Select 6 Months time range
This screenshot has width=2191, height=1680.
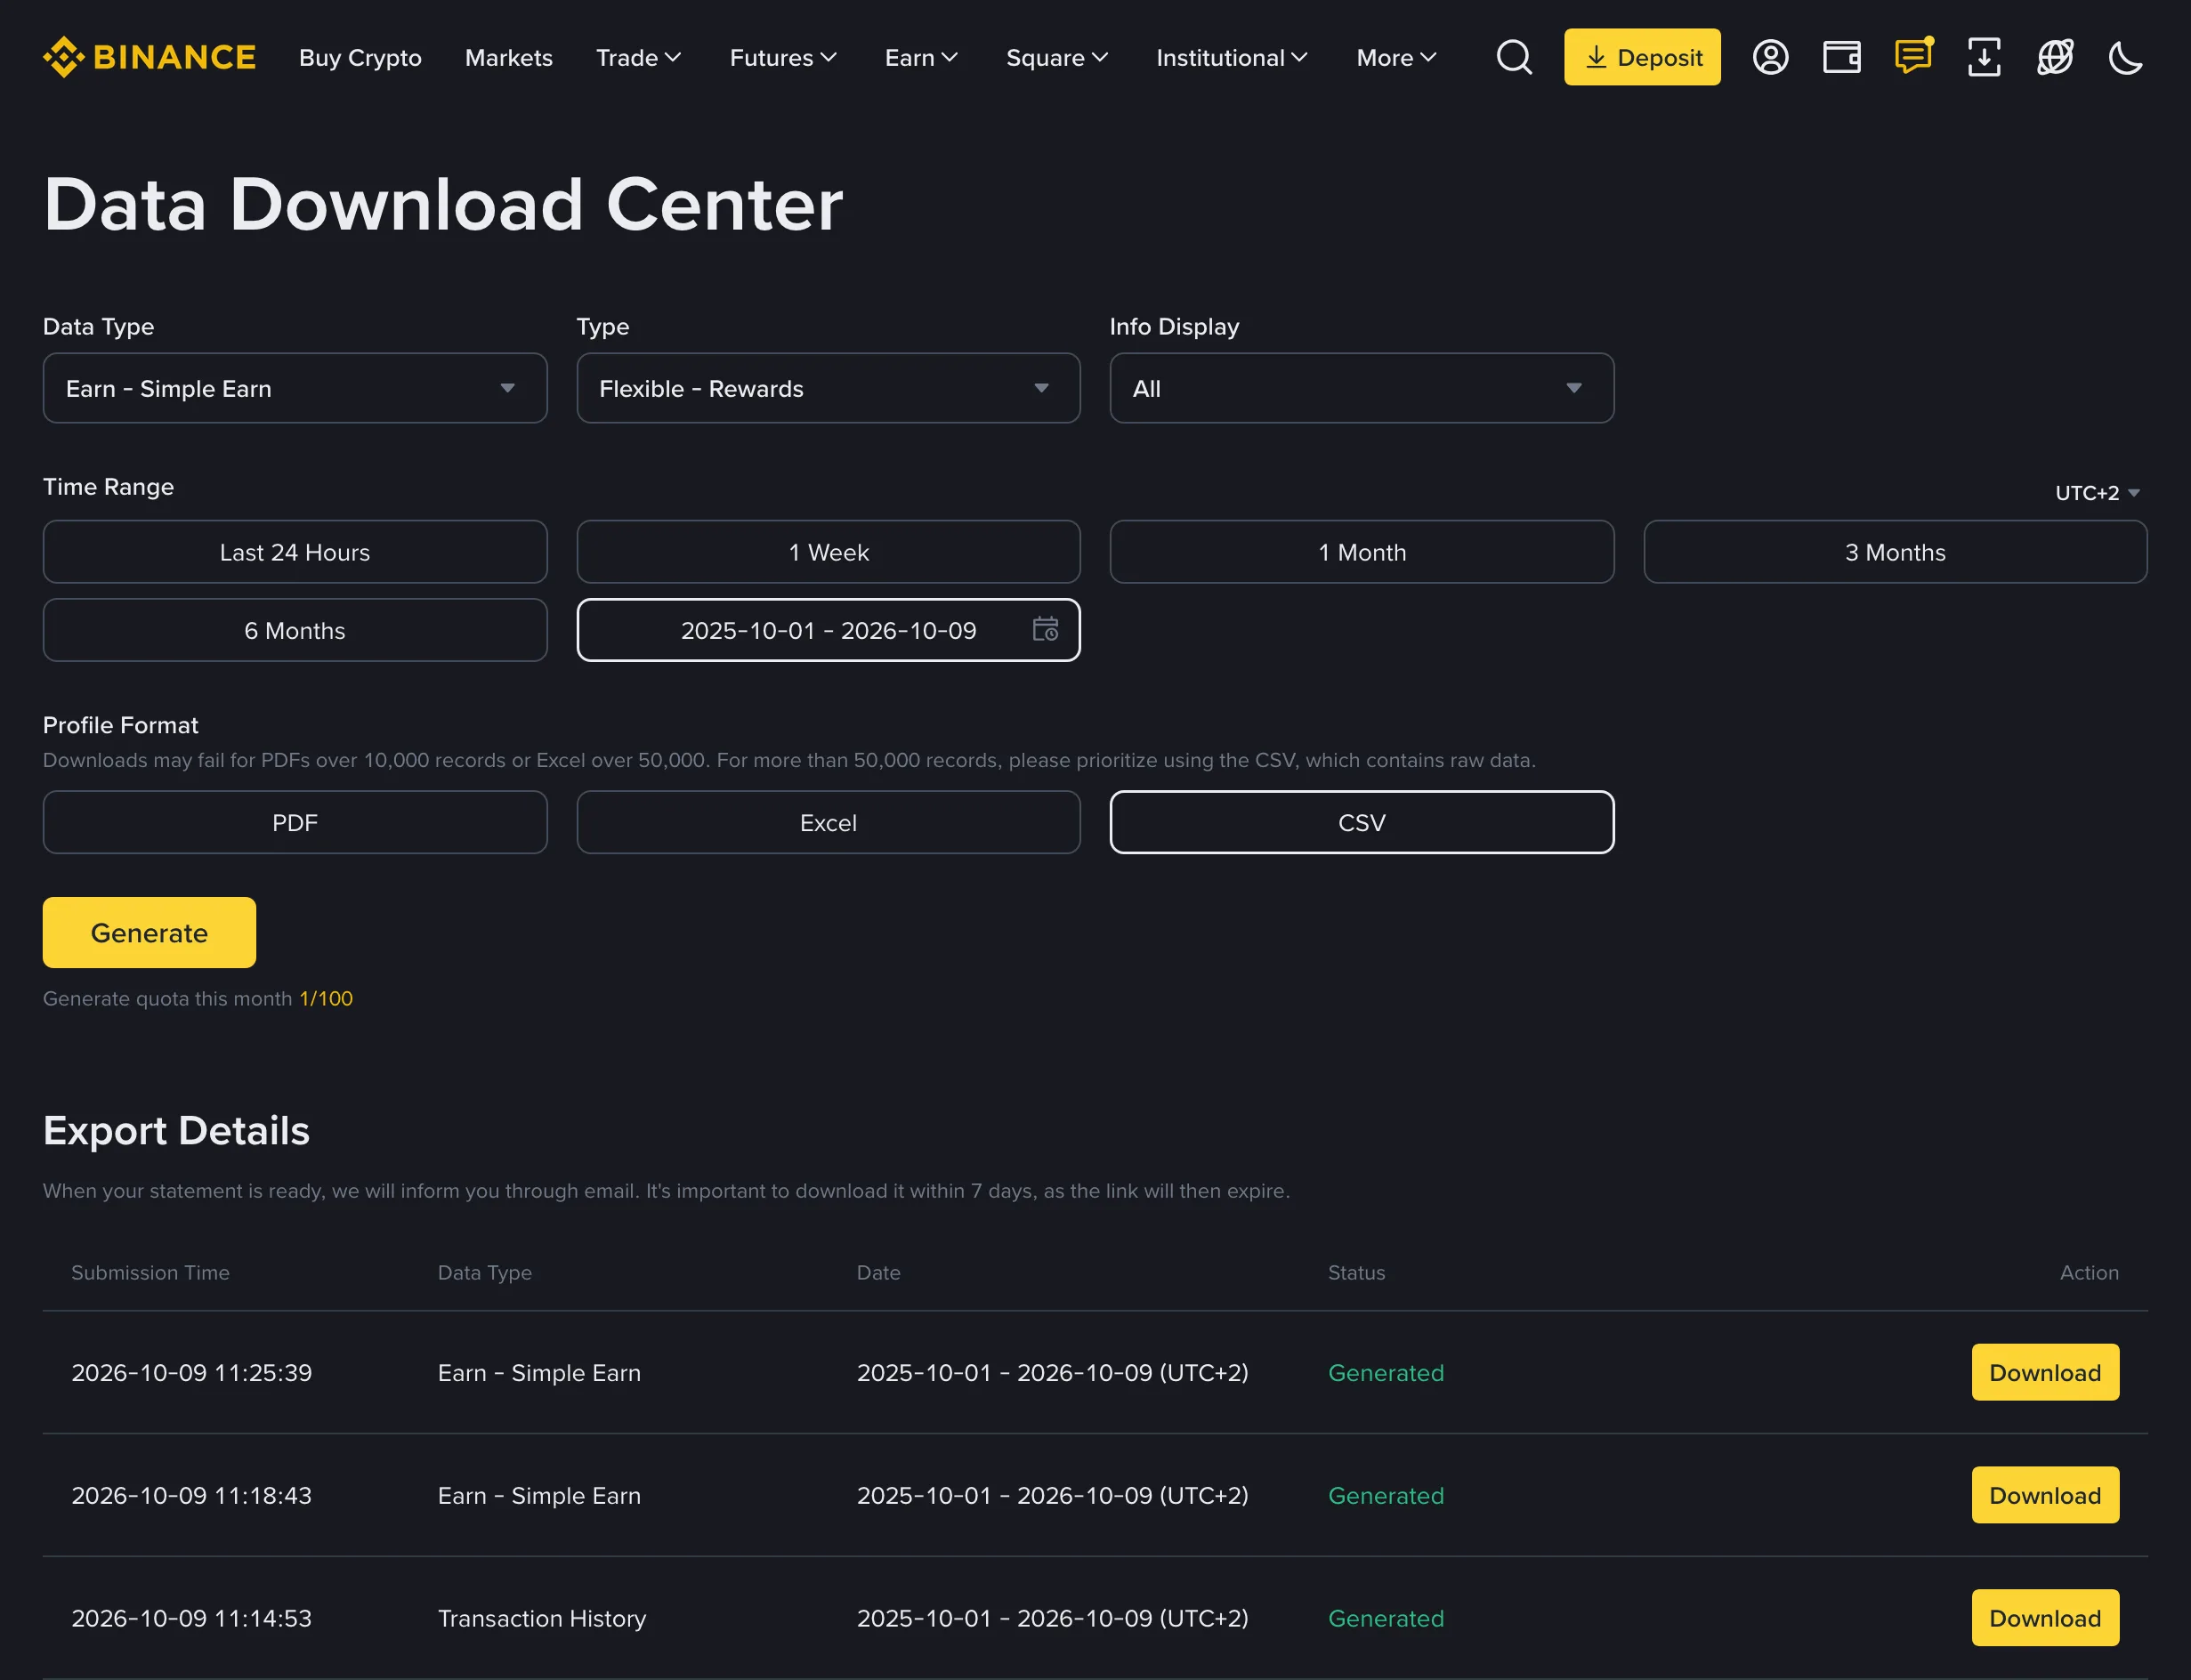pos(295,630)
